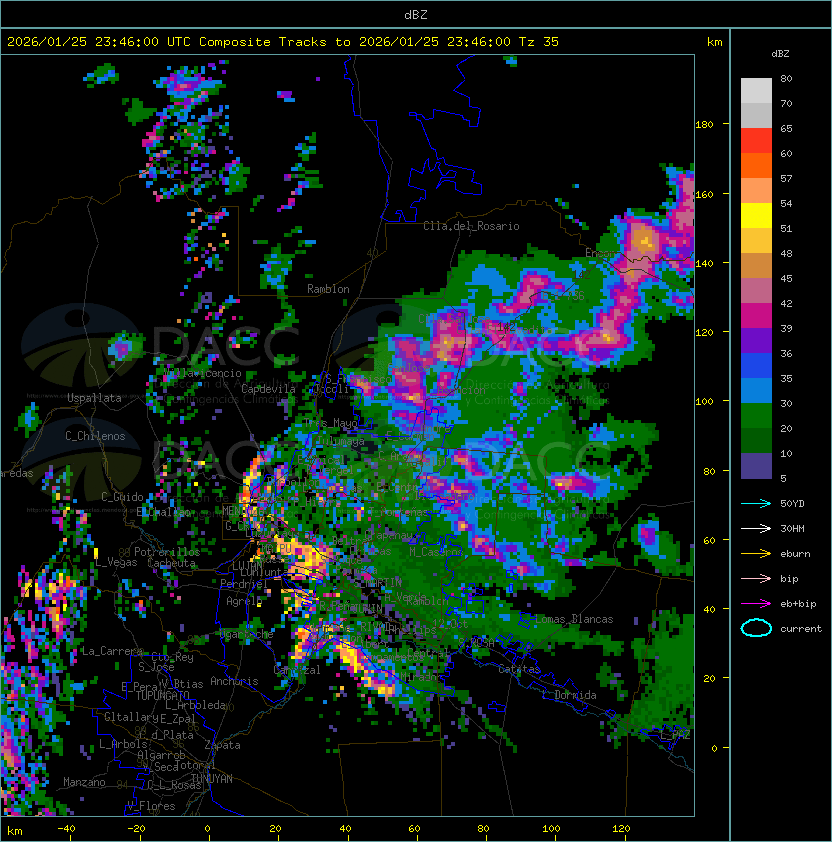Click the 'Capdevila' map label
The width and height of the screenshot is (832, 842).
click(269, 389)
